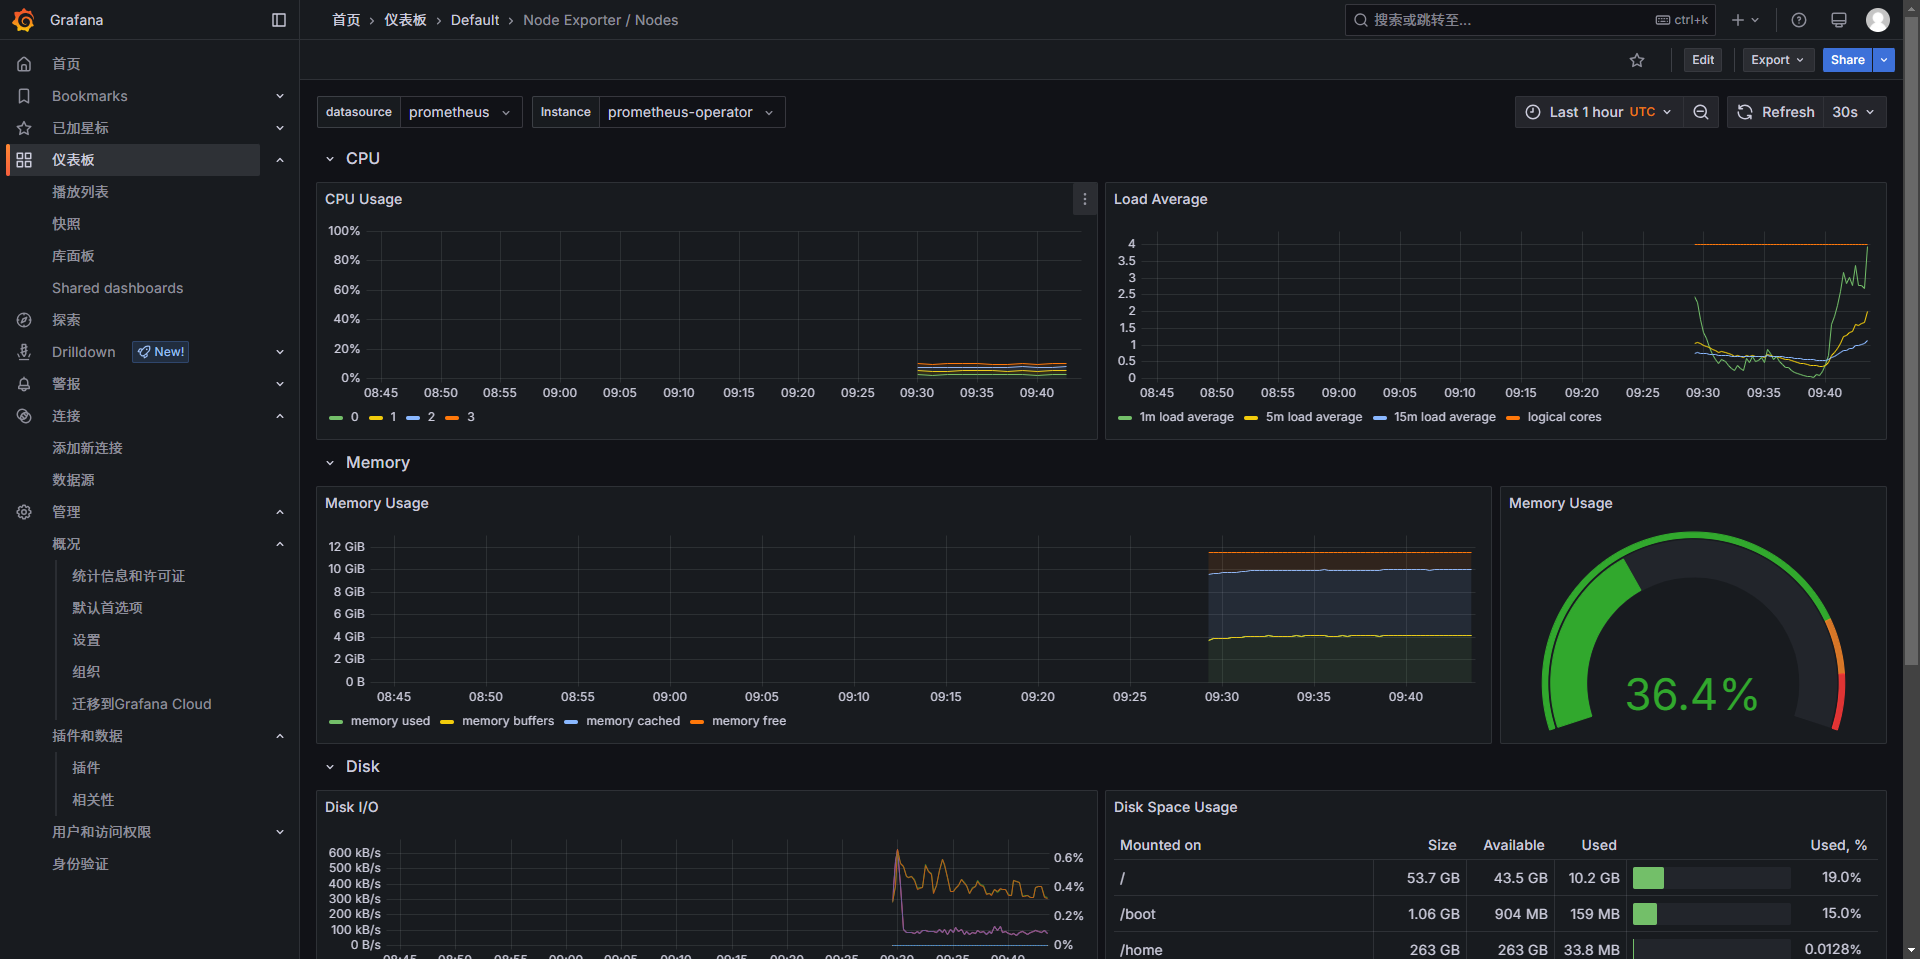Click the Refresh button

pos(1776,112)
